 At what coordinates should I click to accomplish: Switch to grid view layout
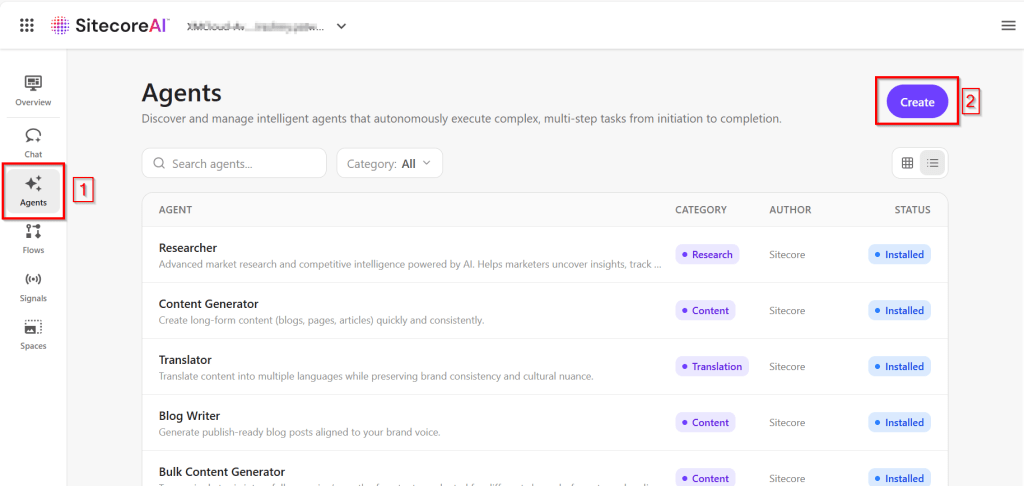pos(907,163)
